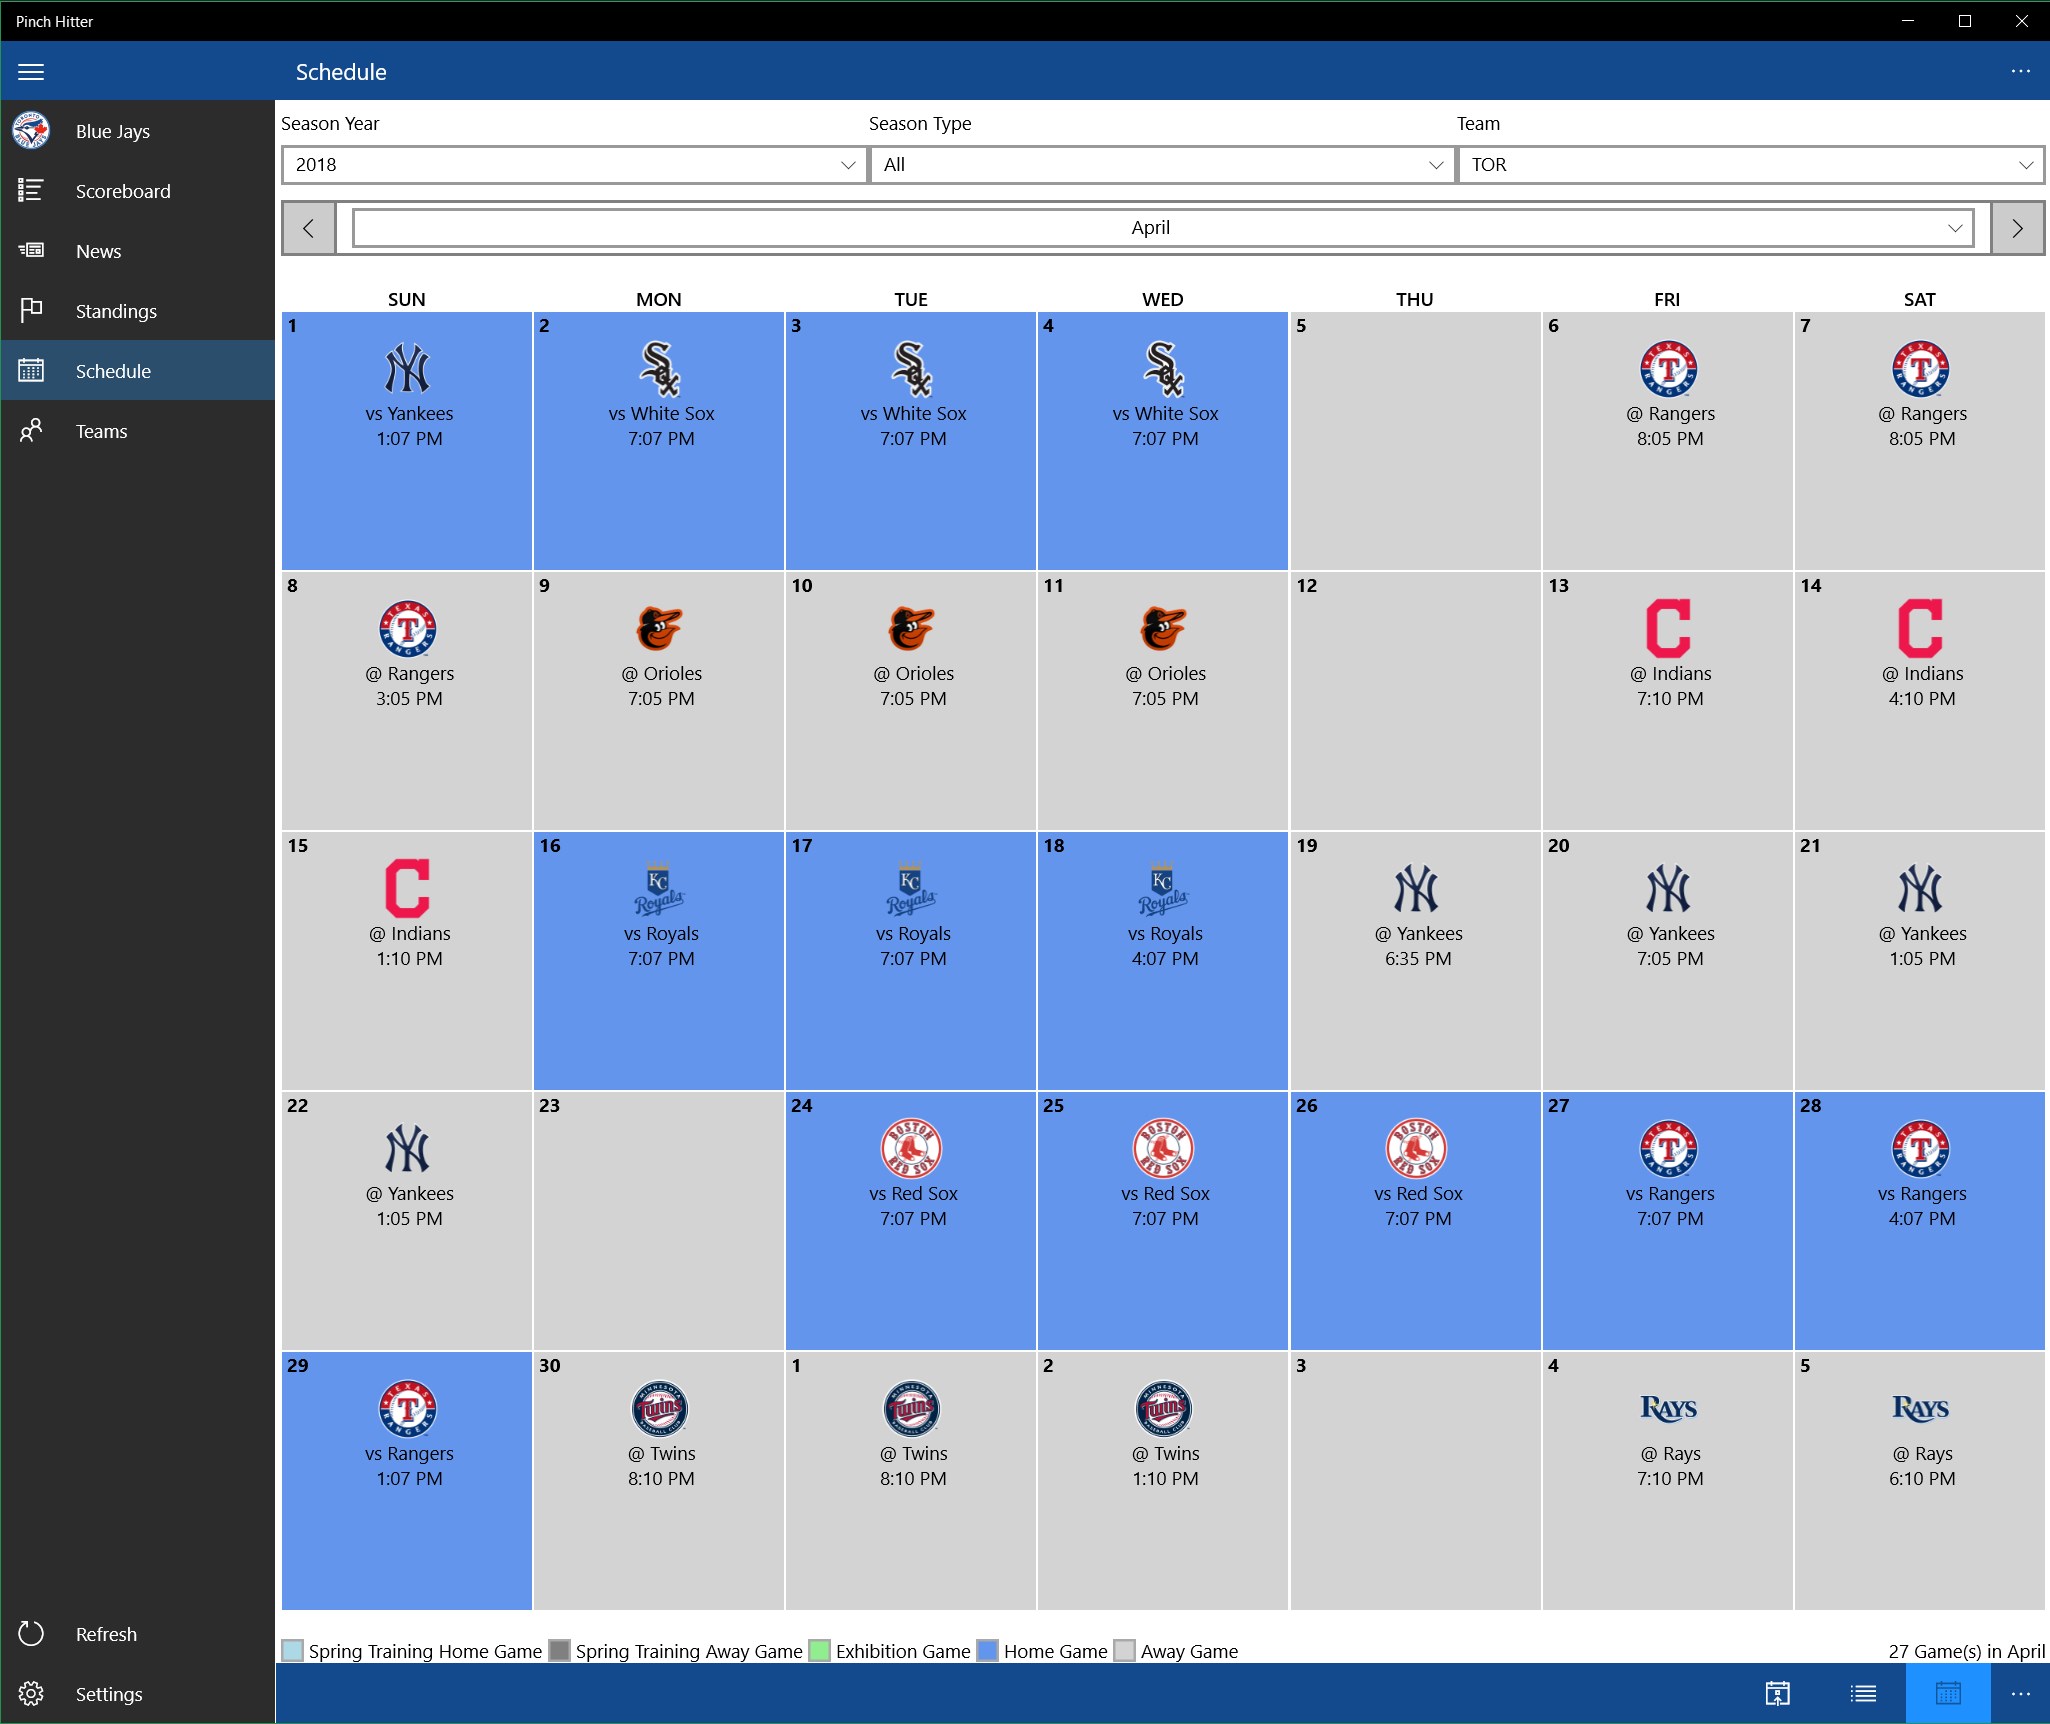Image resolution: width=2050 pixels, height=1724 pixels.
Task: Open the Season Type dropdown
Action: tap(1162, 165)
